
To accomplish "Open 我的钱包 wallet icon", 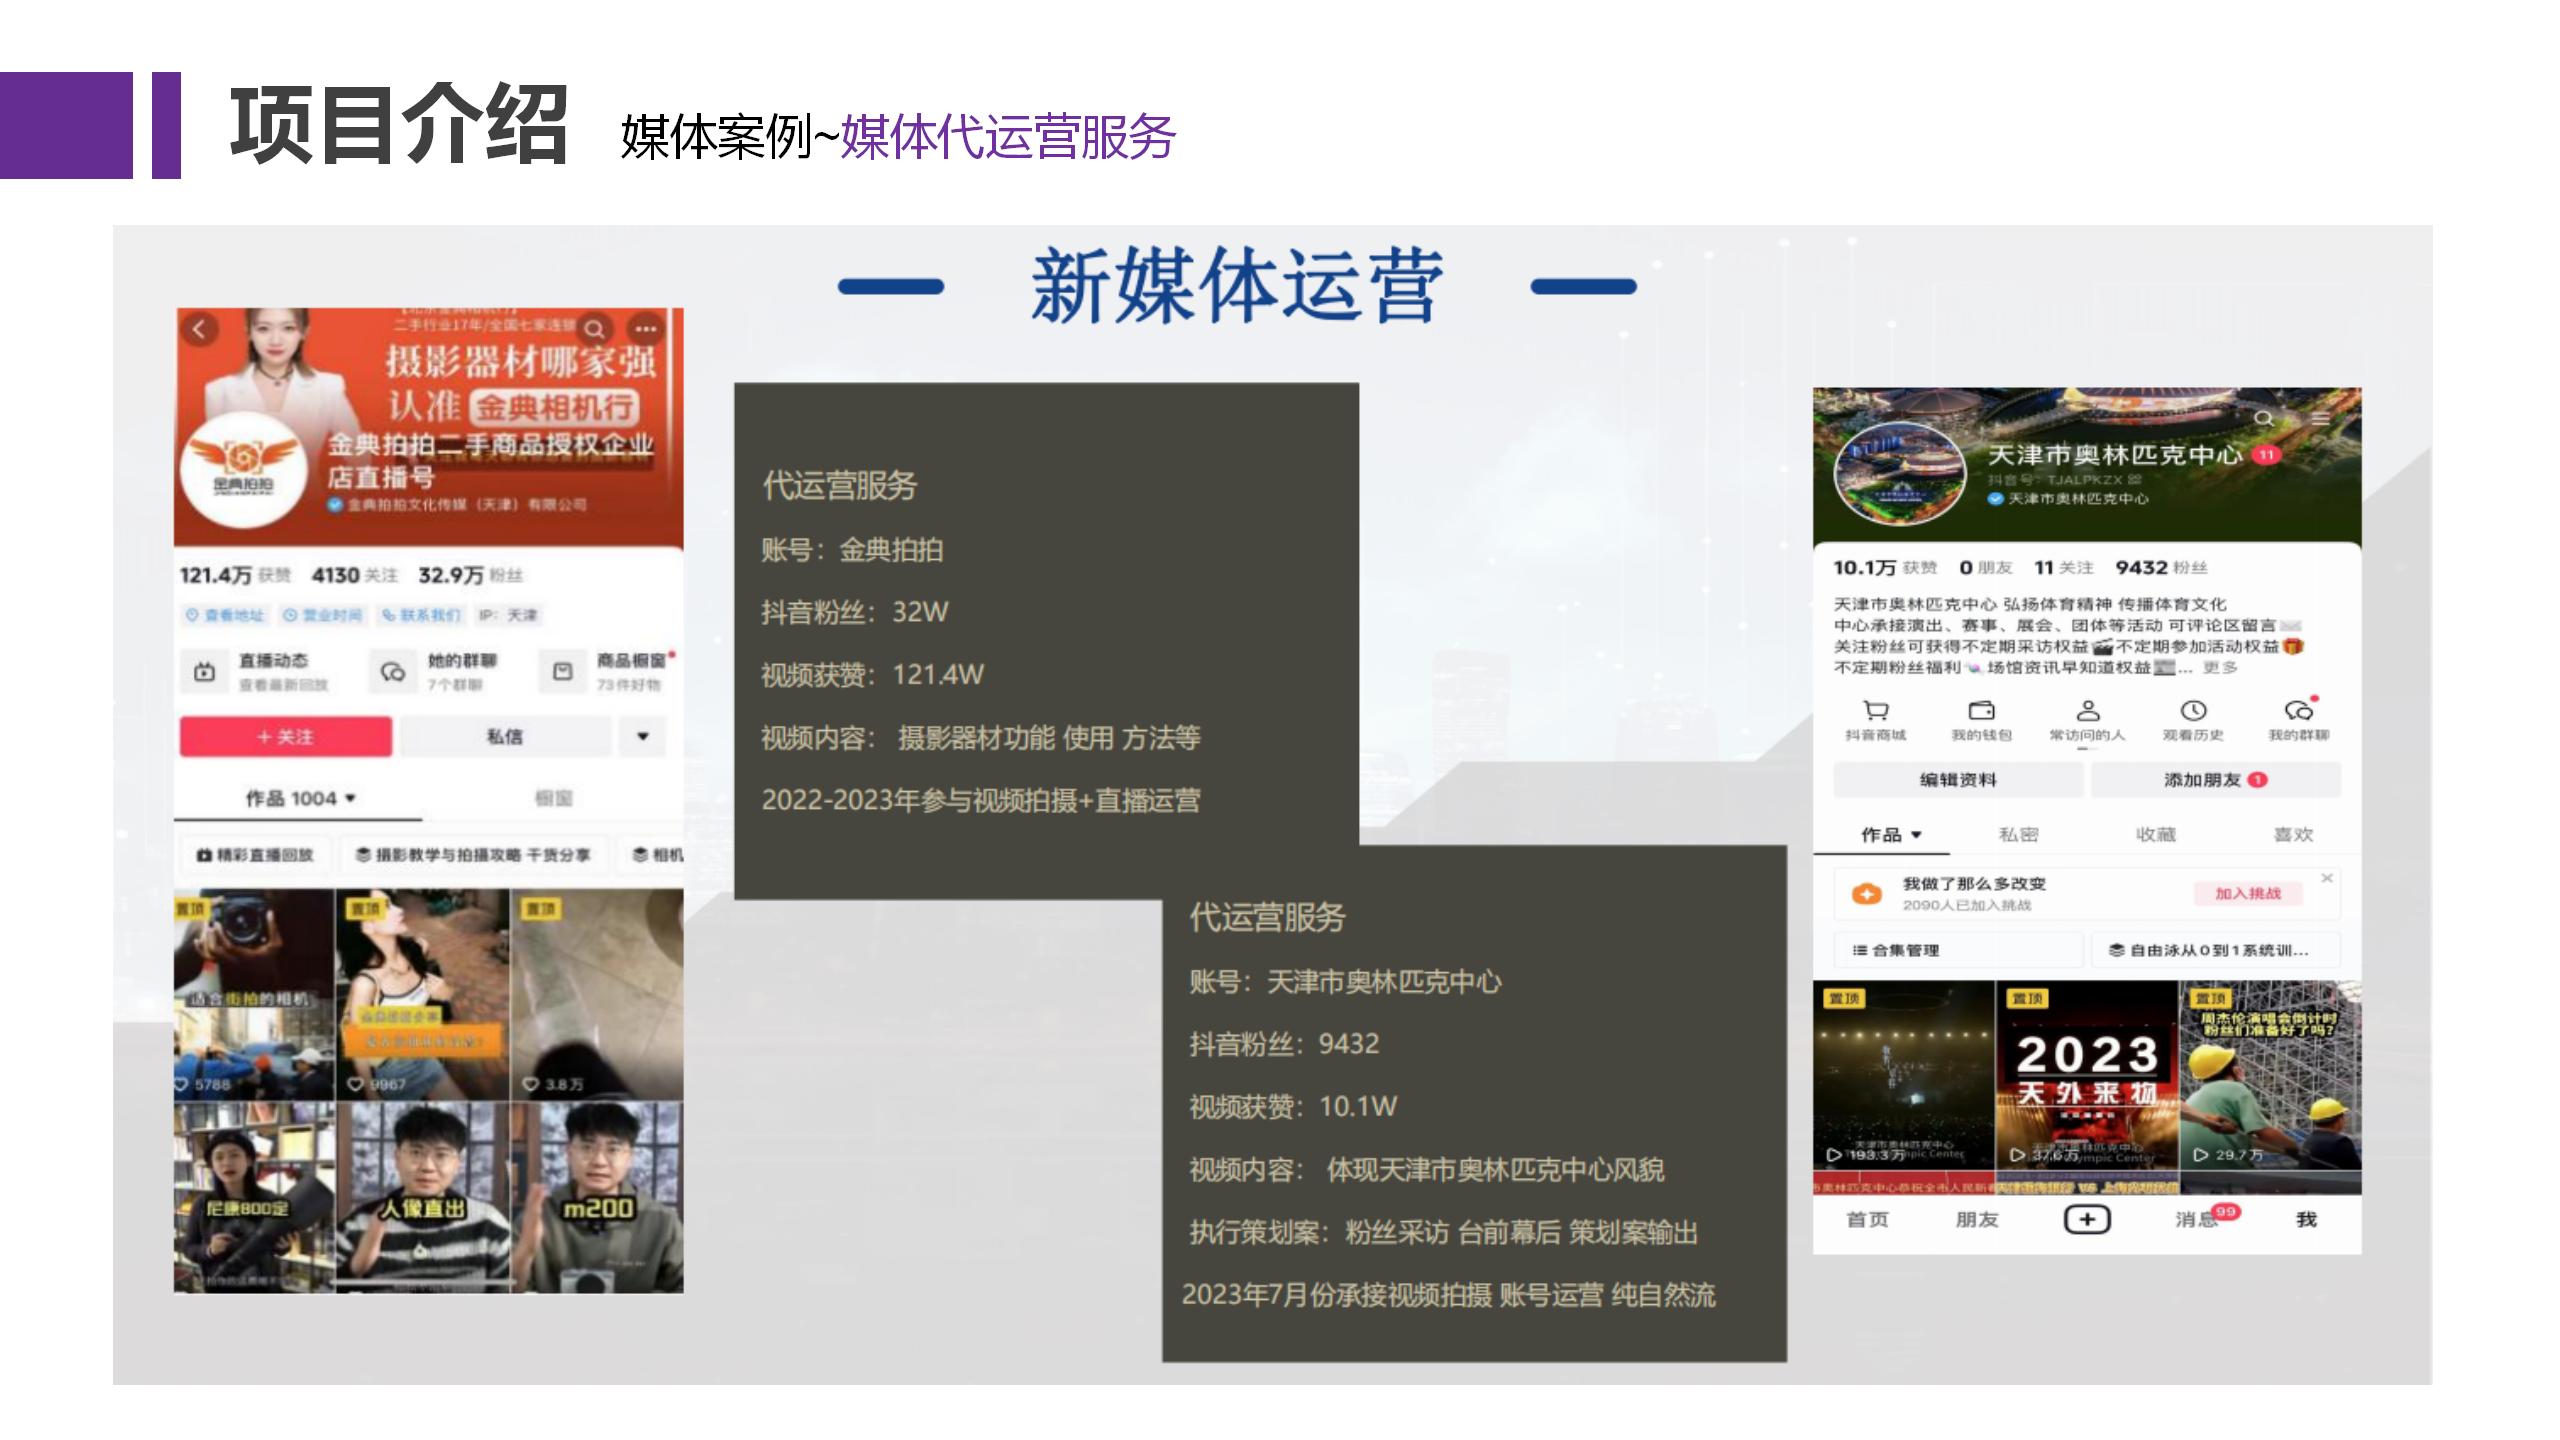I will tap(1981, 711).
